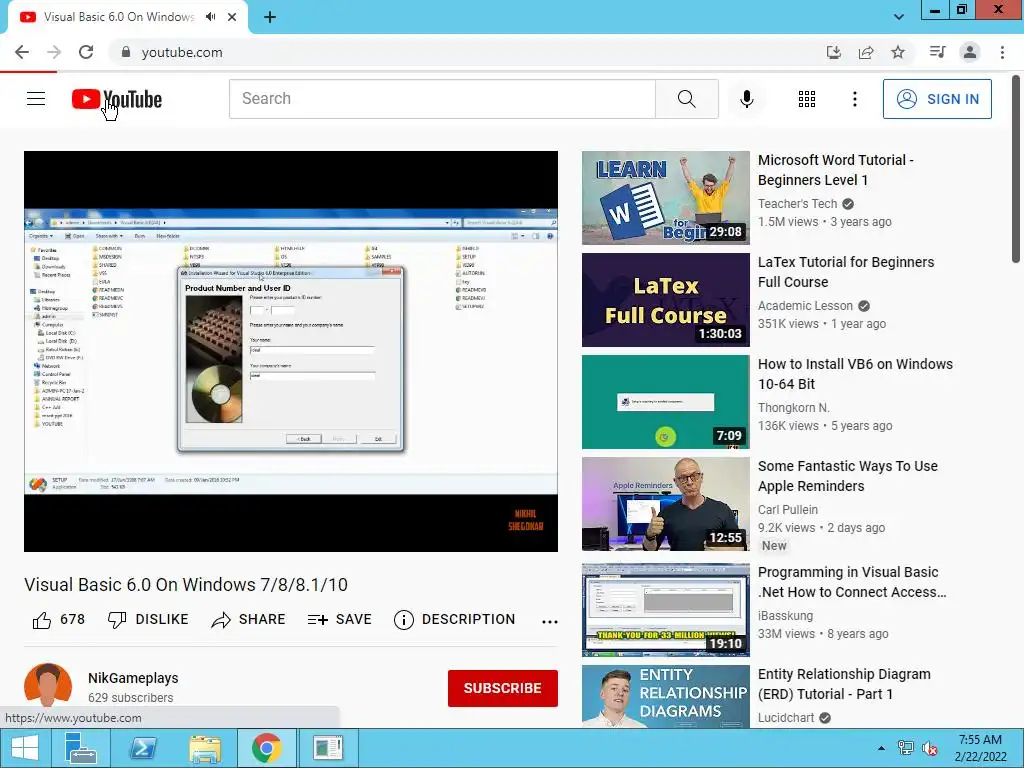
Task: Open How to Install VB6 thumbnail
Action: (665, 402)
